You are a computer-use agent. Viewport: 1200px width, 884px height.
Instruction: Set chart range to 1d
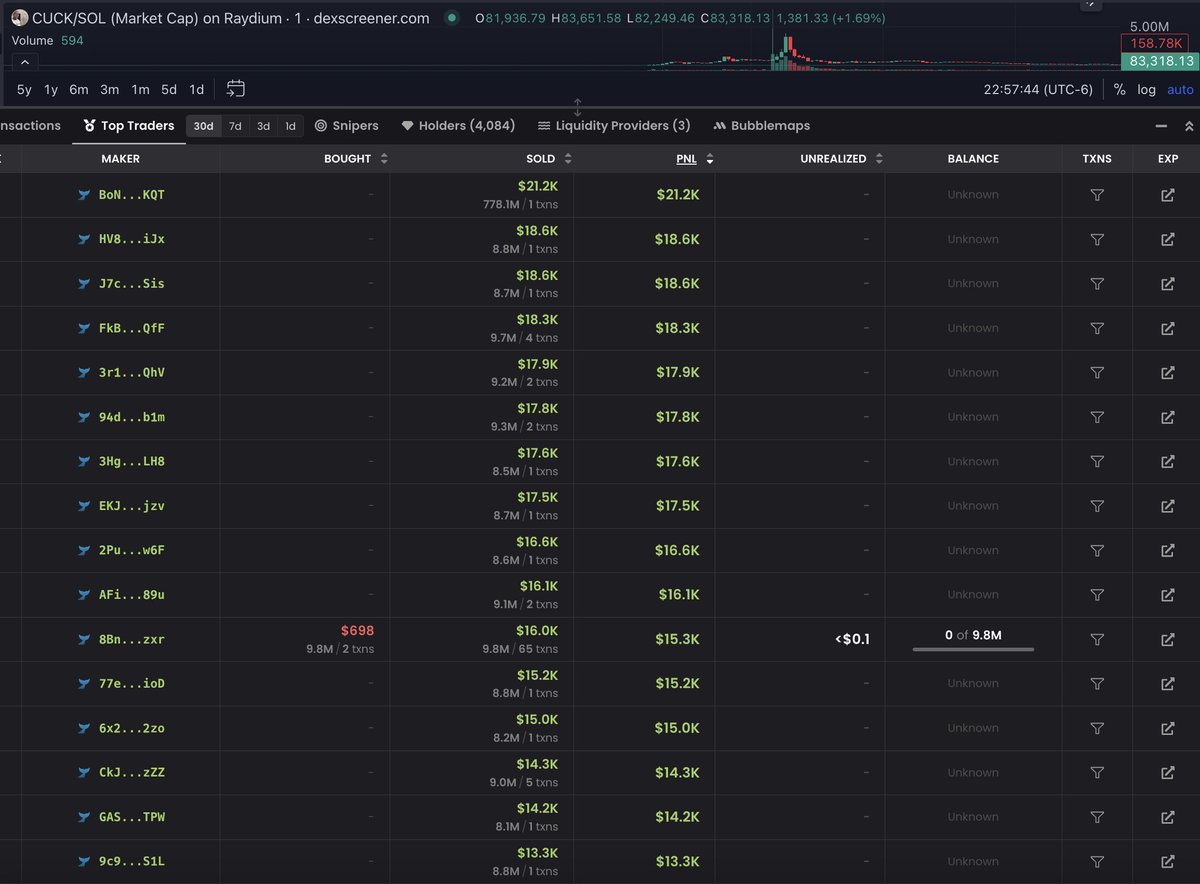(x=197, y=89)
